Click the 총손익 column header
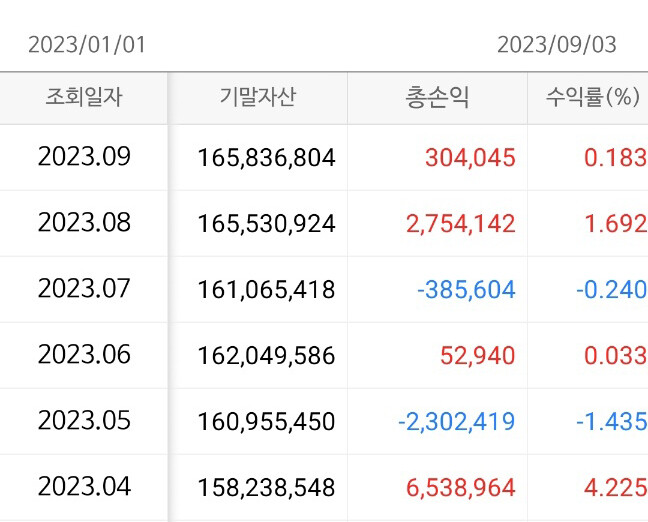 [x=438, y=98]
